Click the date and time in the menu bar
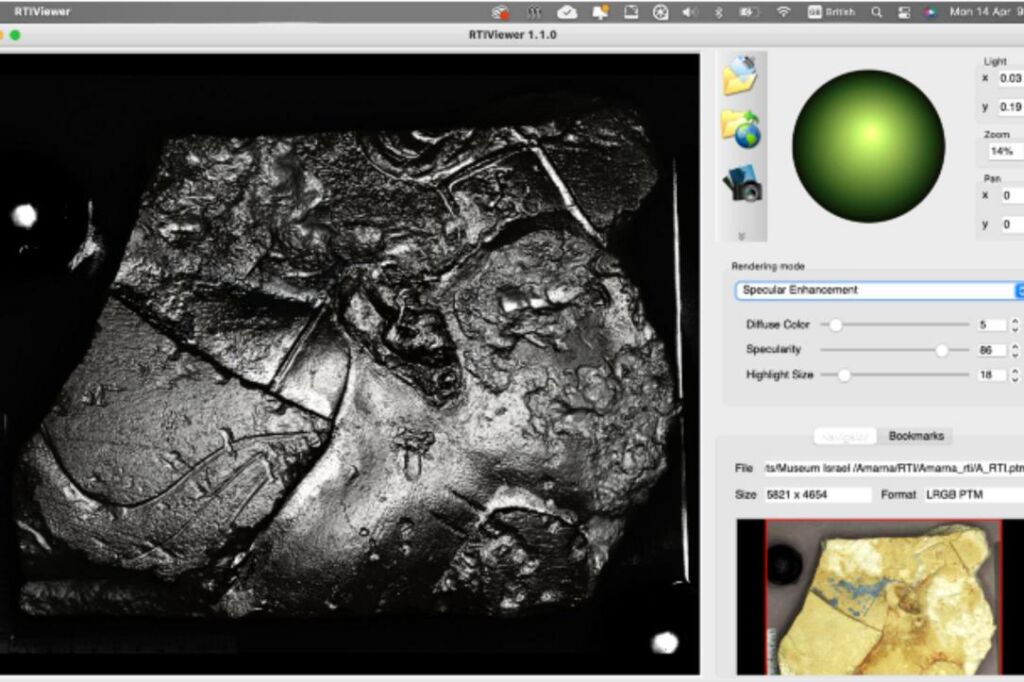 [x=987, y=12]
